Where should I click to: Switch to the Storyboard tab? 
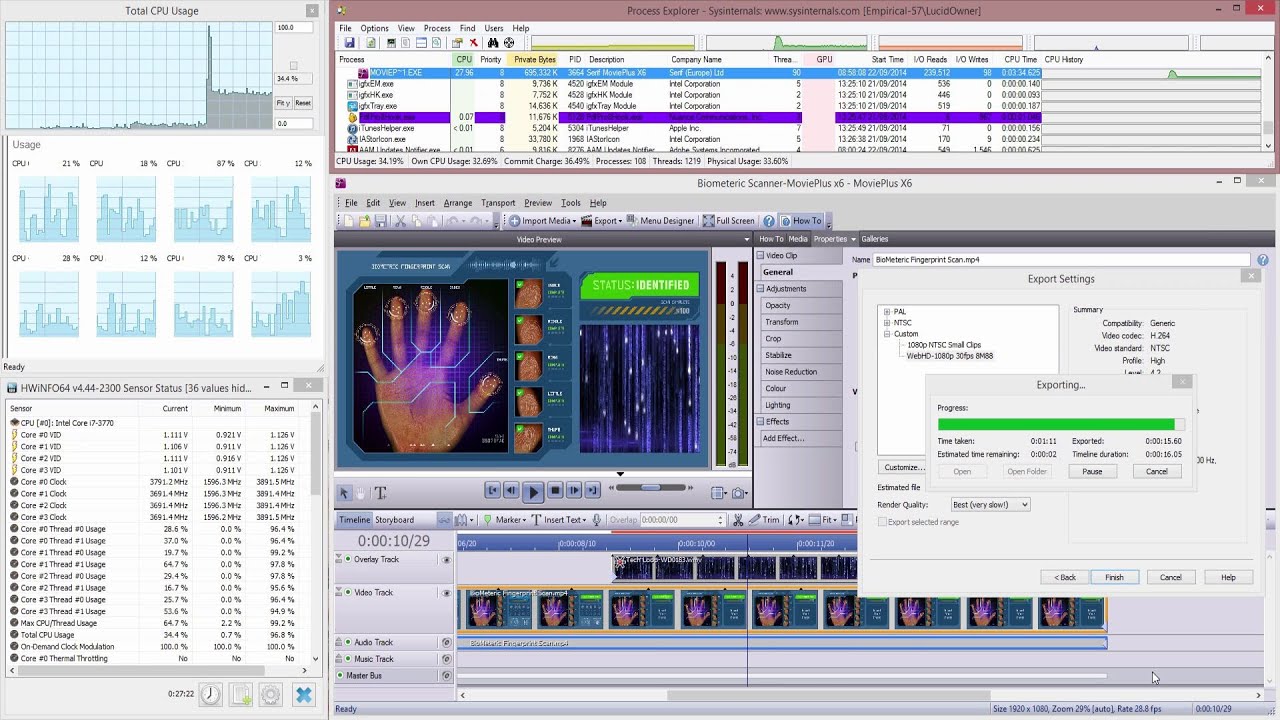(x=394, y=520)
